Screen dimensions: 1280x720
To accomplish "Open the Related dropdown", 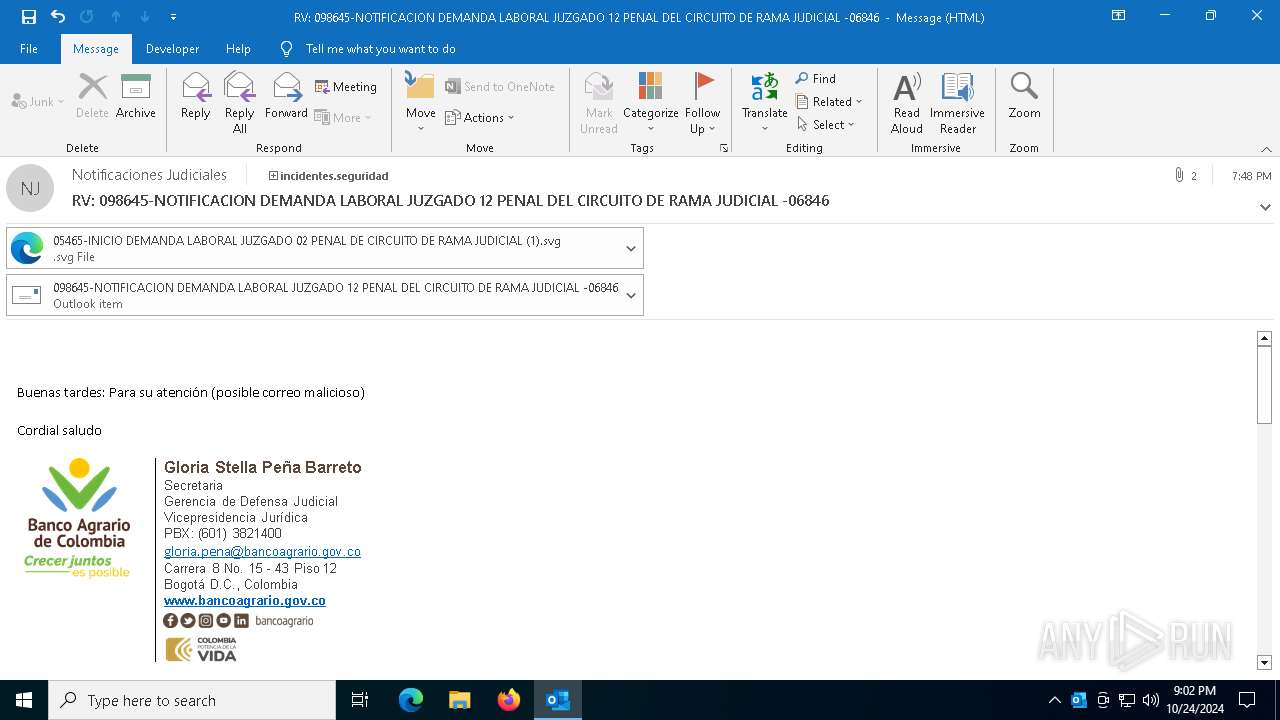I will pyautogui.click(x=829, y=101).
